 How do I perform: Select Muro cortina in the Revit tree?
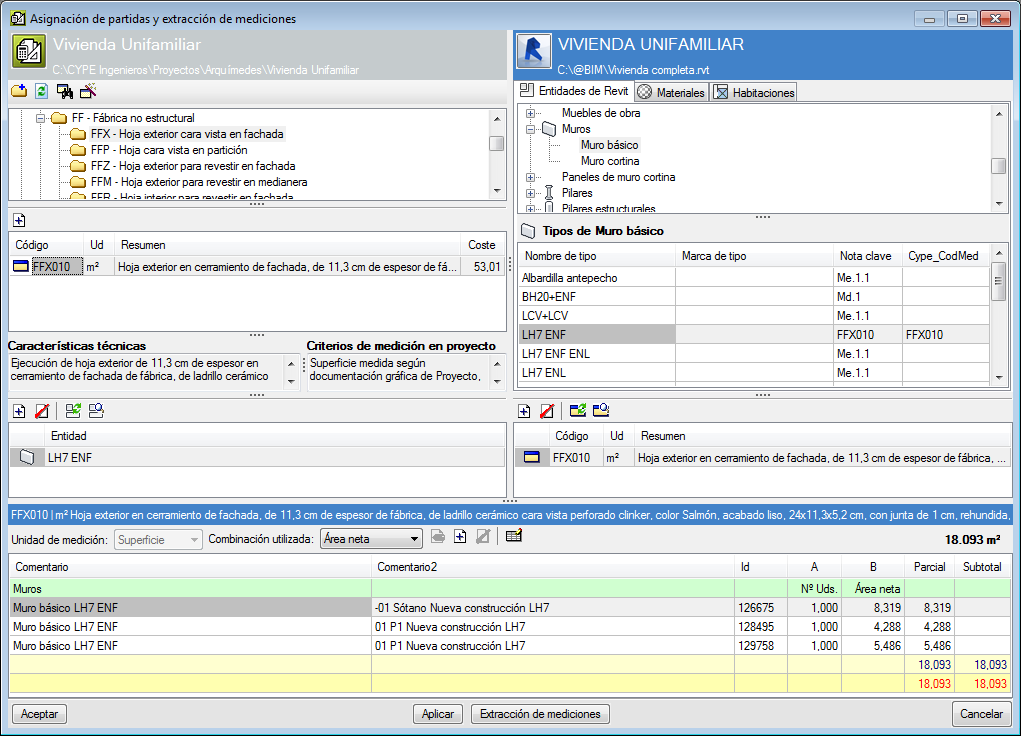pyautogui.click(x=610, y=161)
